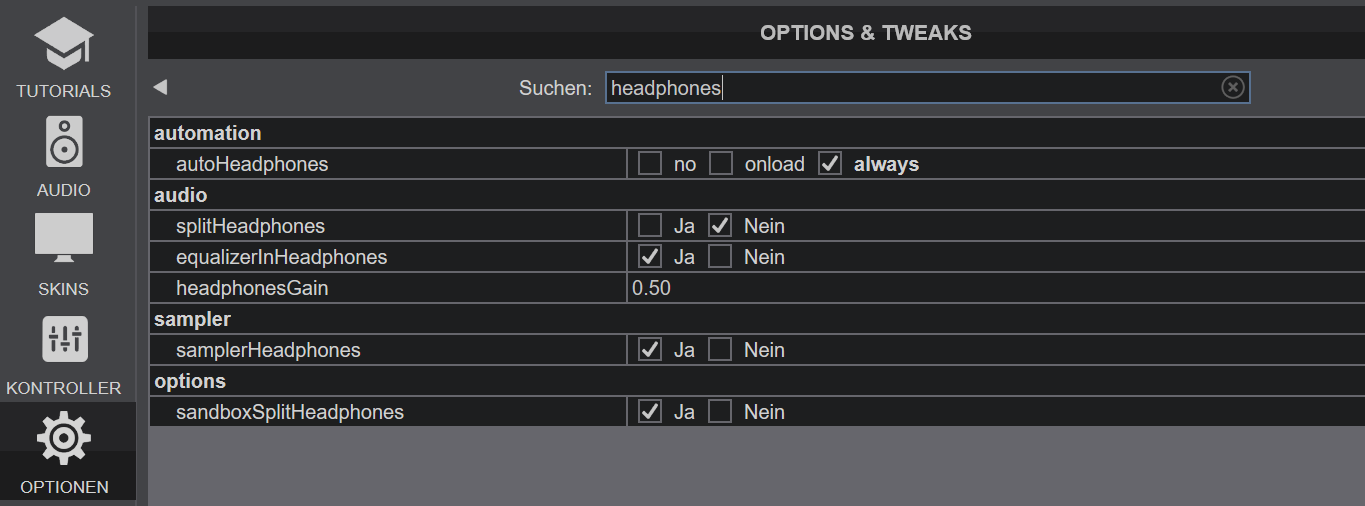
Task: Enable splitHeadphones with the Ja checkbox
Action: [x=650, y=226]
